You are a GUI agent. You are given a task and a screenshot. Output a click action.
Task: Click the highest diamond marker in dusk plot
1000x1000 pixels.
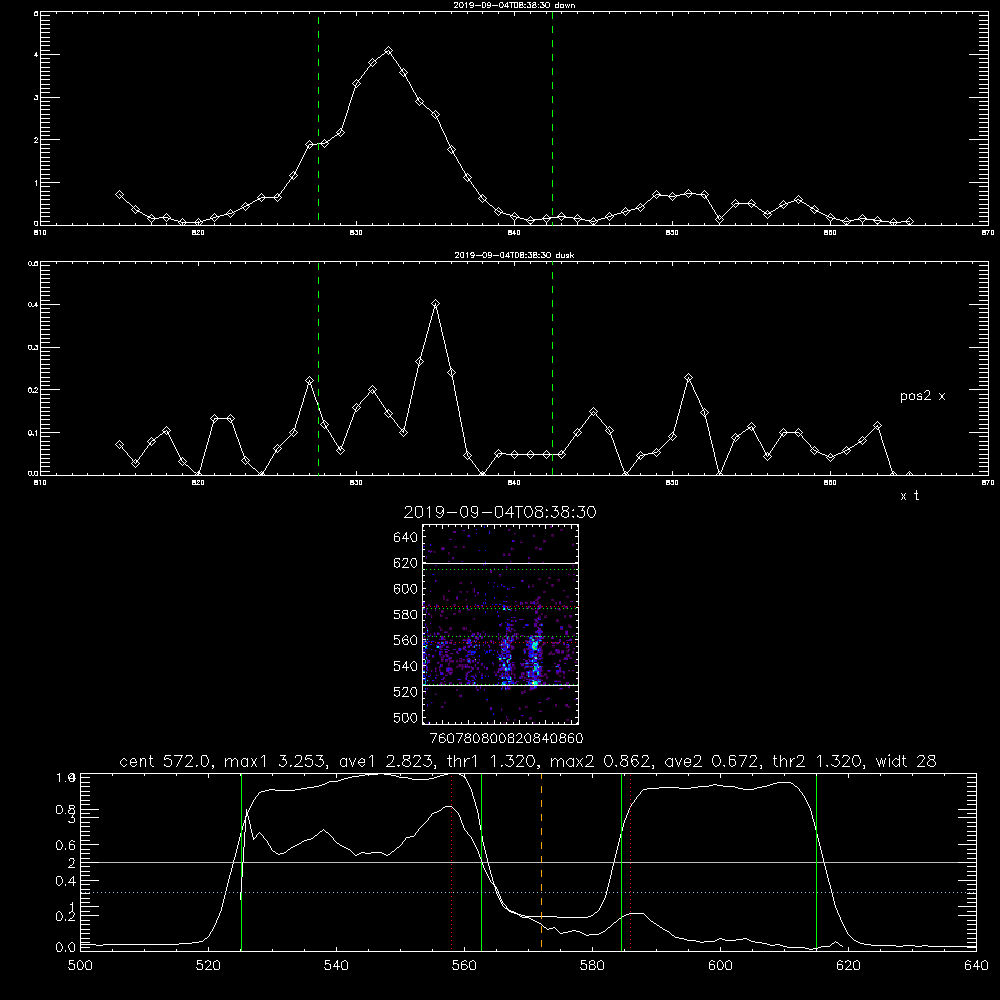tap(436, 304)
